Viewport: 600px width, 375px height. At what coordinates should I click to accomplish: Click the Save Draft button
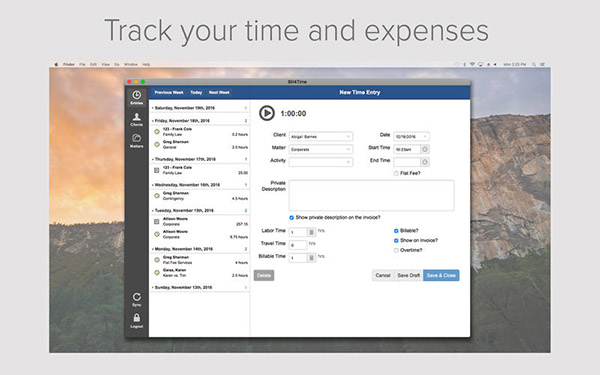point(408,275)
